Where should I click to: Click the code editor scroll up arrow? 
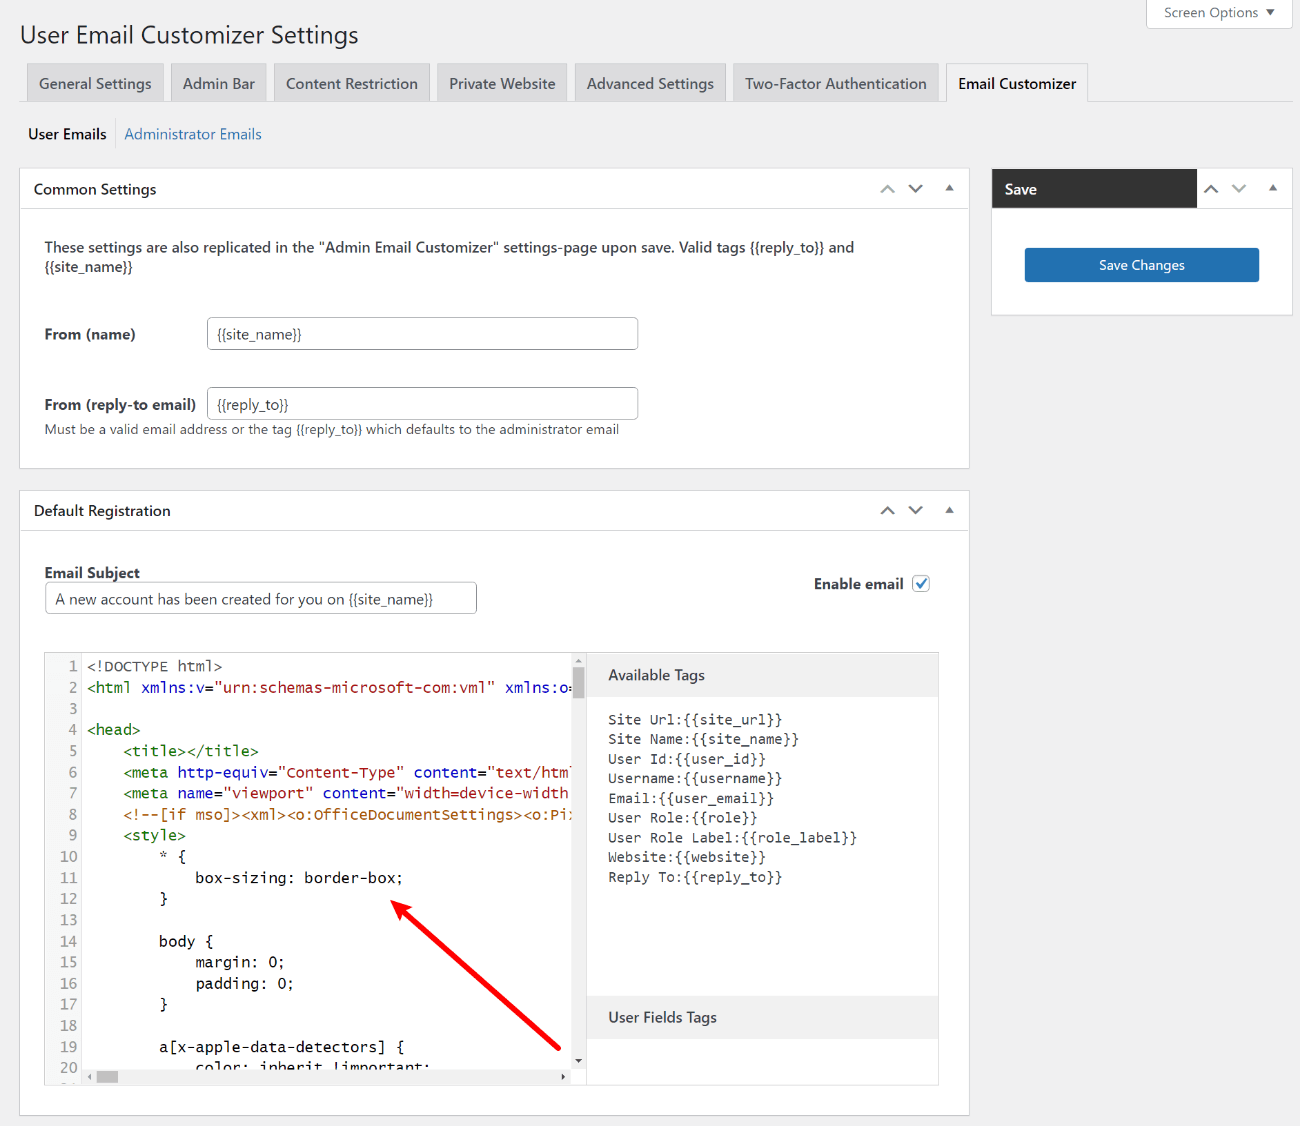pyautogui.click(x=578, y=660)
